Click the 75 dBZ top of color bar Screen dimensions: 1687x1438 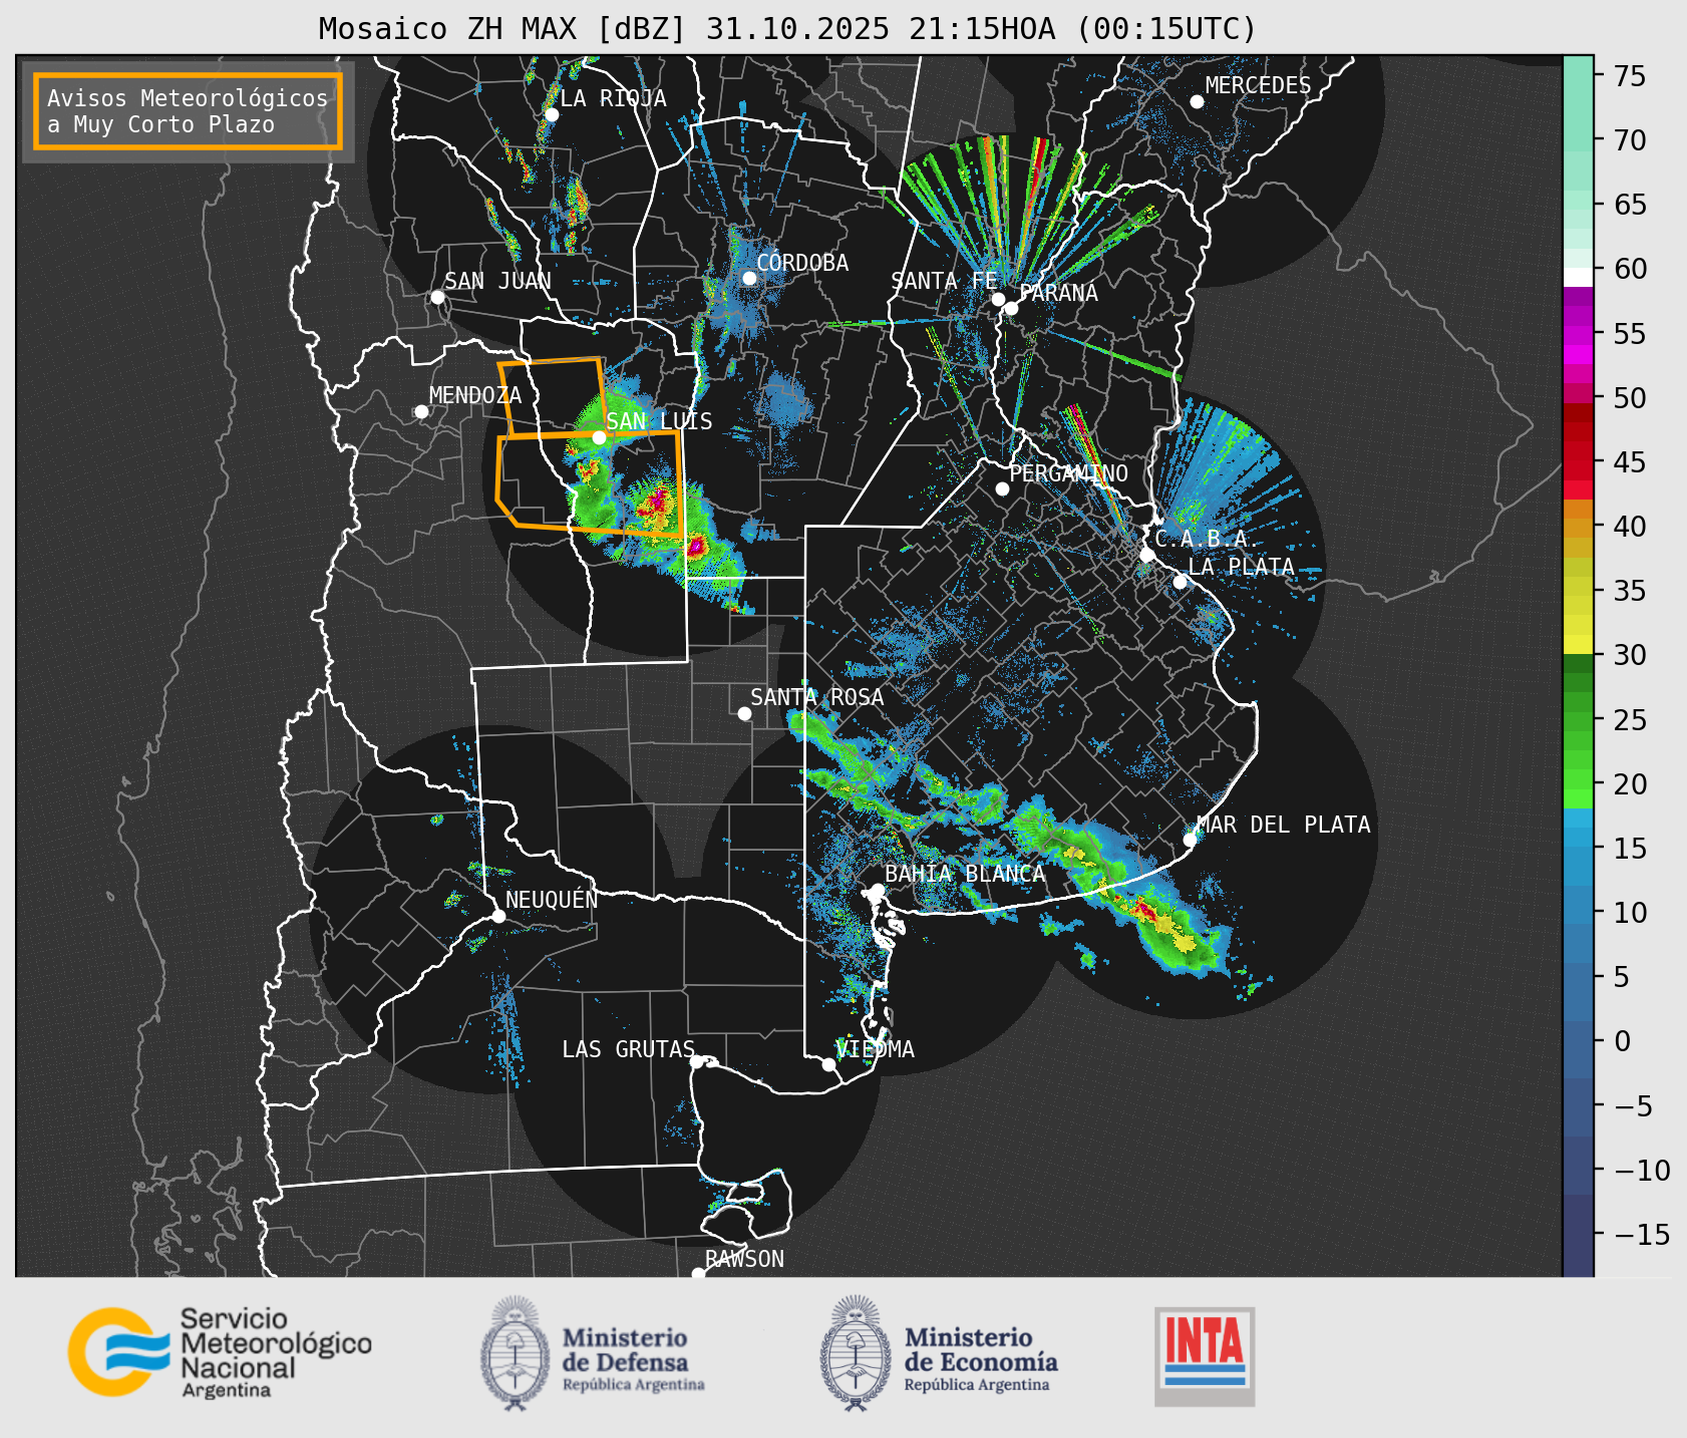[x=1578, y=75]
